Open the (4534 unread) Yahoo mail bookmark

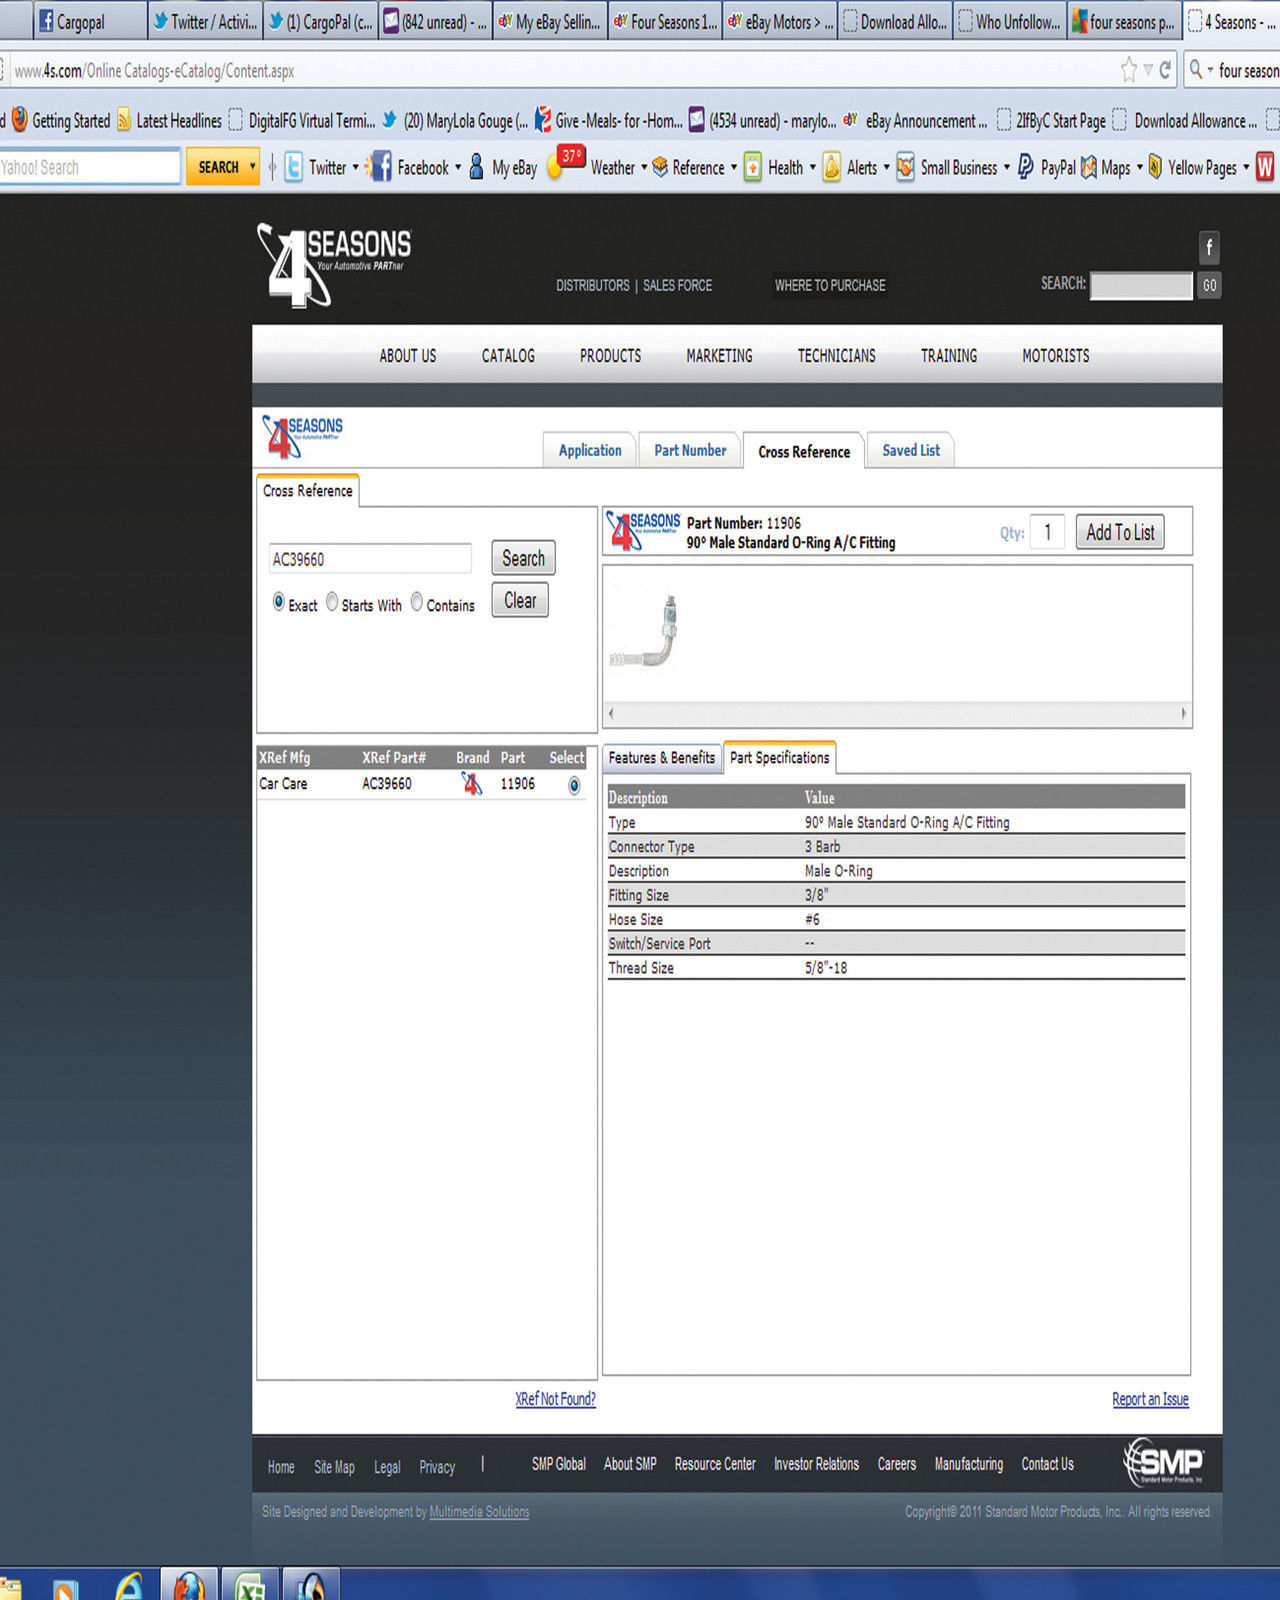(x=763, y=121)
